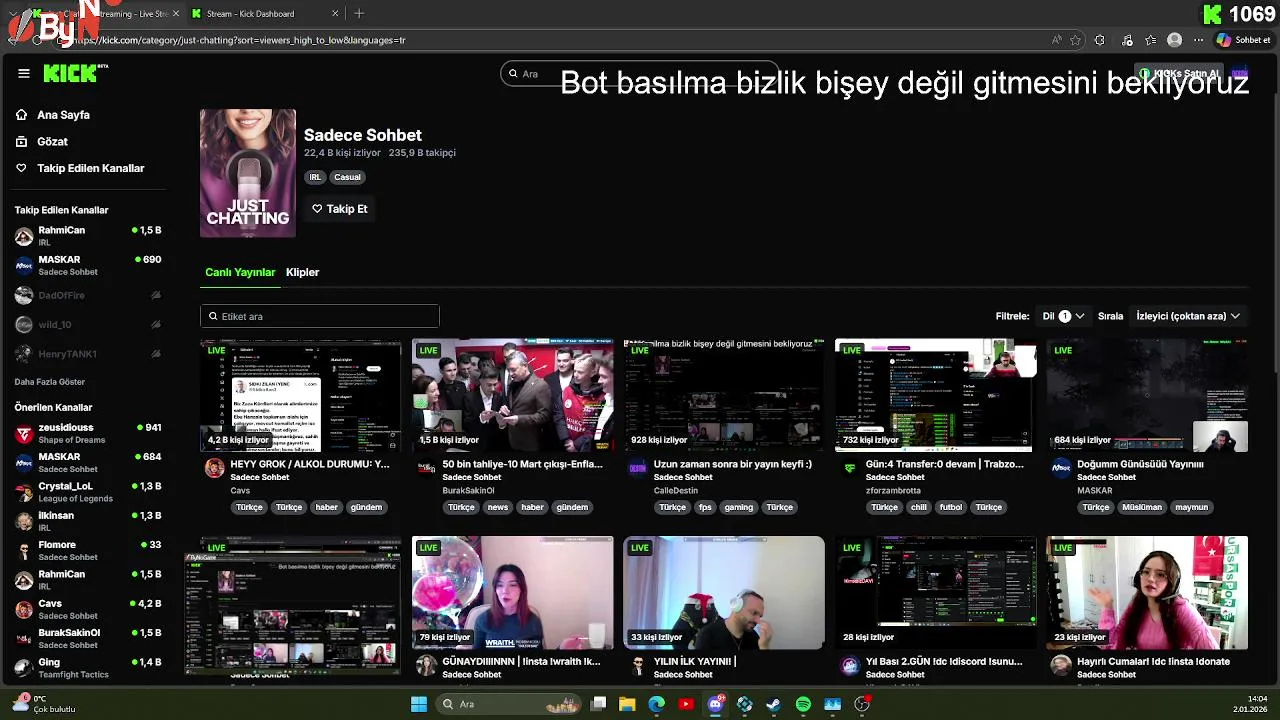Click the Uzun zaman sonra bir yayın keyfi title
The height and width of the screenshot is (720, 1280).
[732, 464]
